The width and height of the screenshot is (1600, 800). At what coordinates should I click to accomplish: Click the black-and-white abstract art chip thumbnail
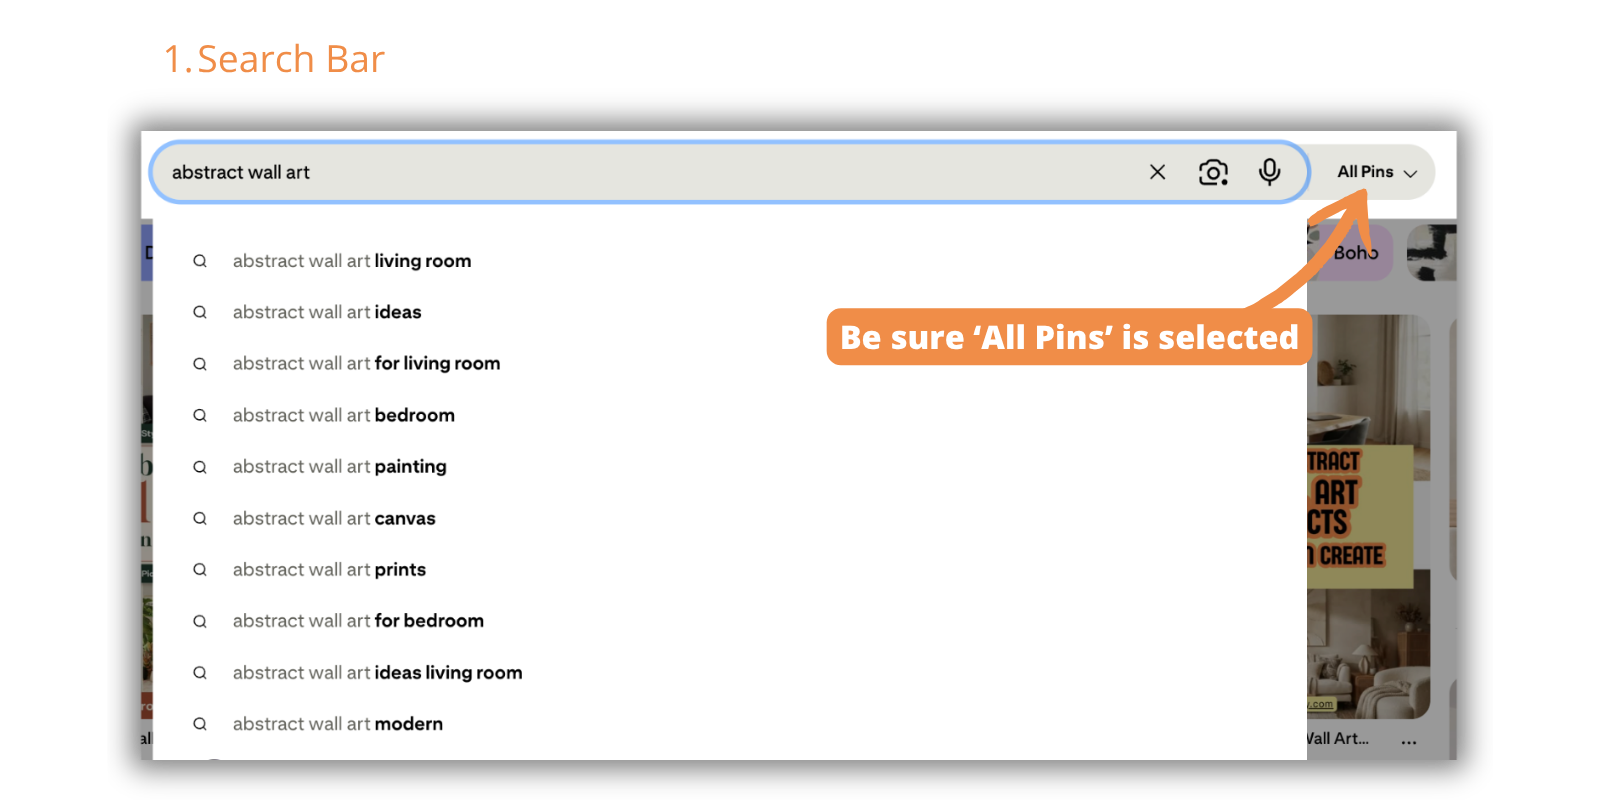[x=1431, y=253]
